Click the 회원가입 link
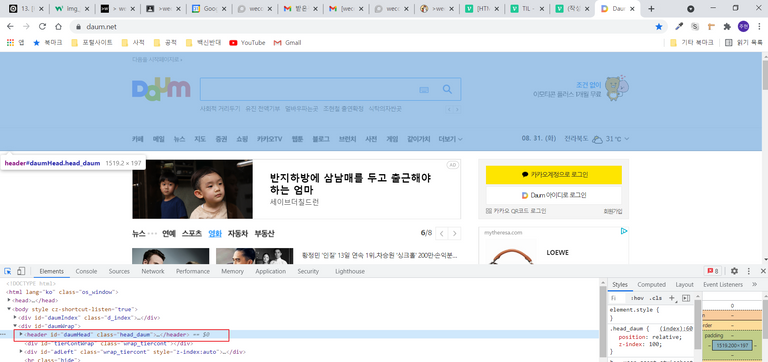This screenshot has width=768, height=362. pos(613,212)
